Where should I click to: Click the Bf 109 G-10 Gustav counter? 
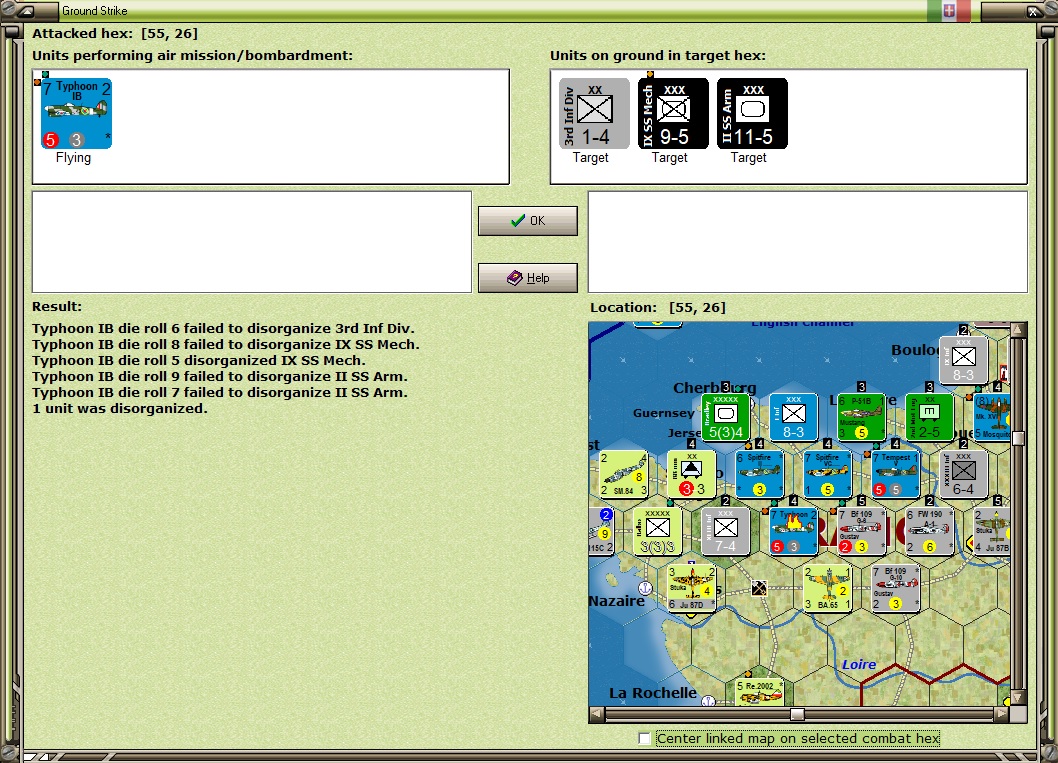[895, 588]
